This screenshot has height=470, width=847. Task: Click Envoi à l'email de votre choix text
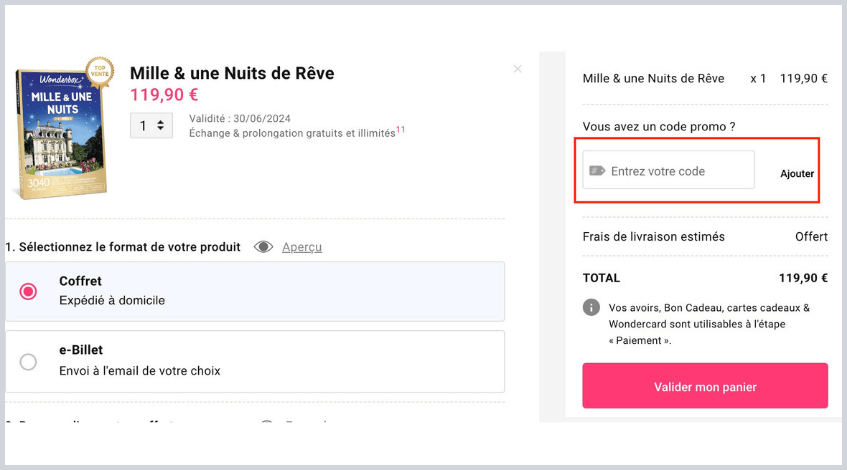(140, 371)
